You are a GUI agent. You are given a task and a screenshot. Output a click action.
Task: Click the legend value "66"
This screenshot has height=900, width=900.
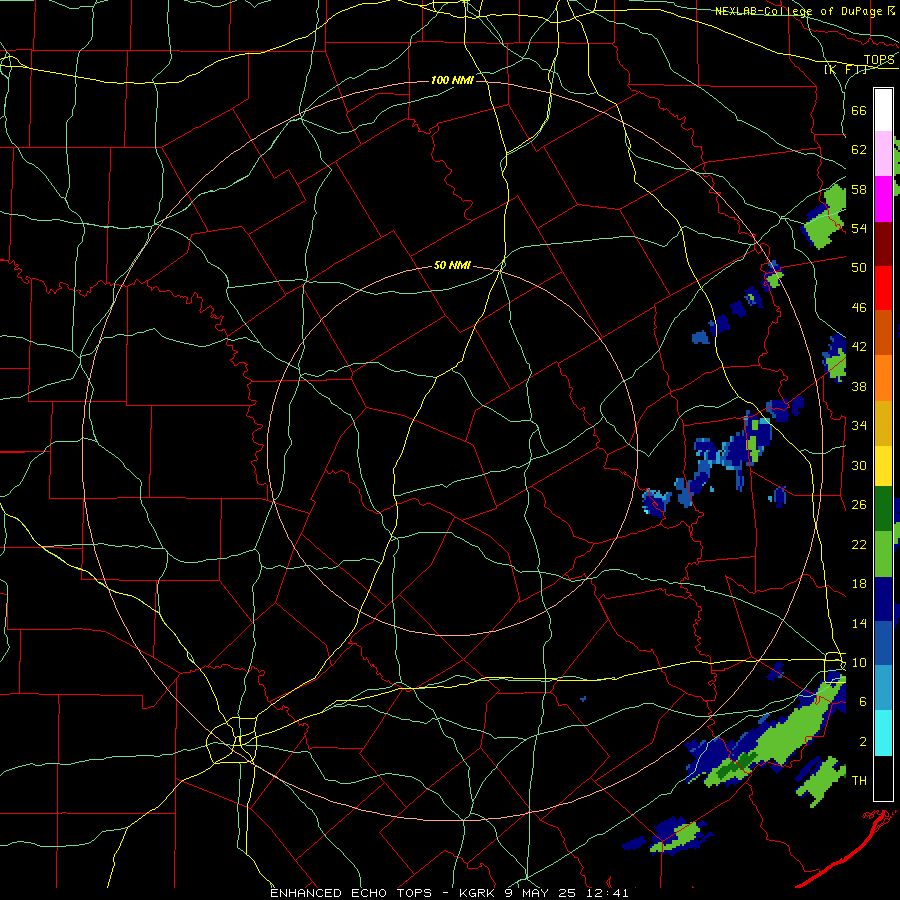pos(859,110)
